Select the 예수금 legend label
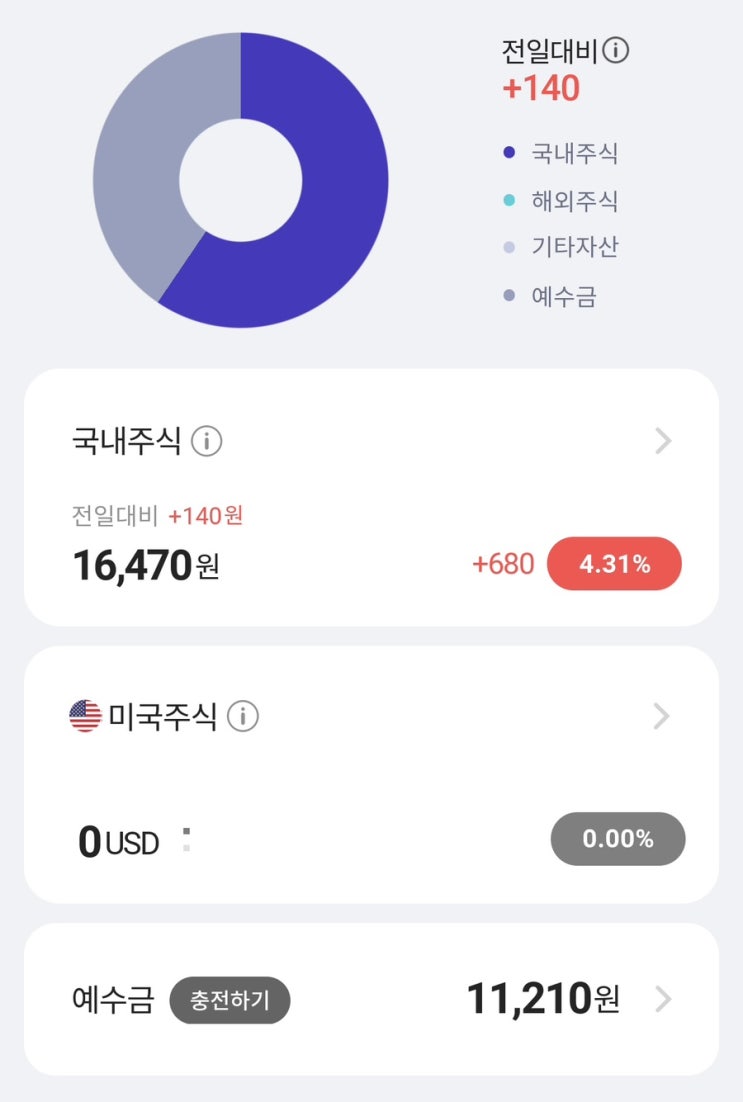The width and height of the screenshot is (743, 1102). [563, 296]
